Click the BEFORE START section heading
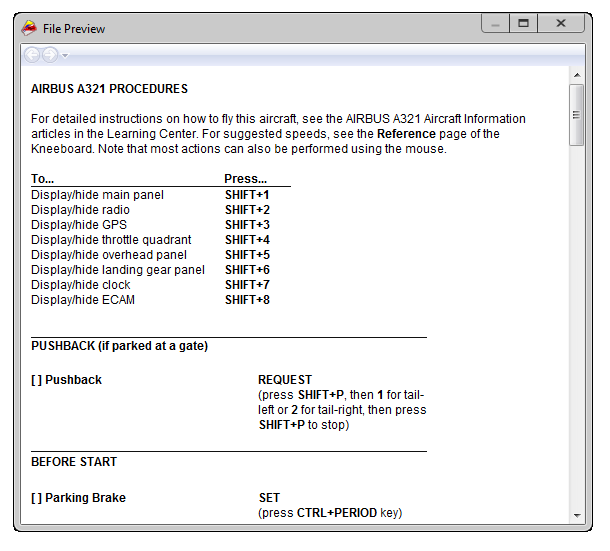Image resolution: width=610 pixels, height=551 pixels. (x=74, y=462)
